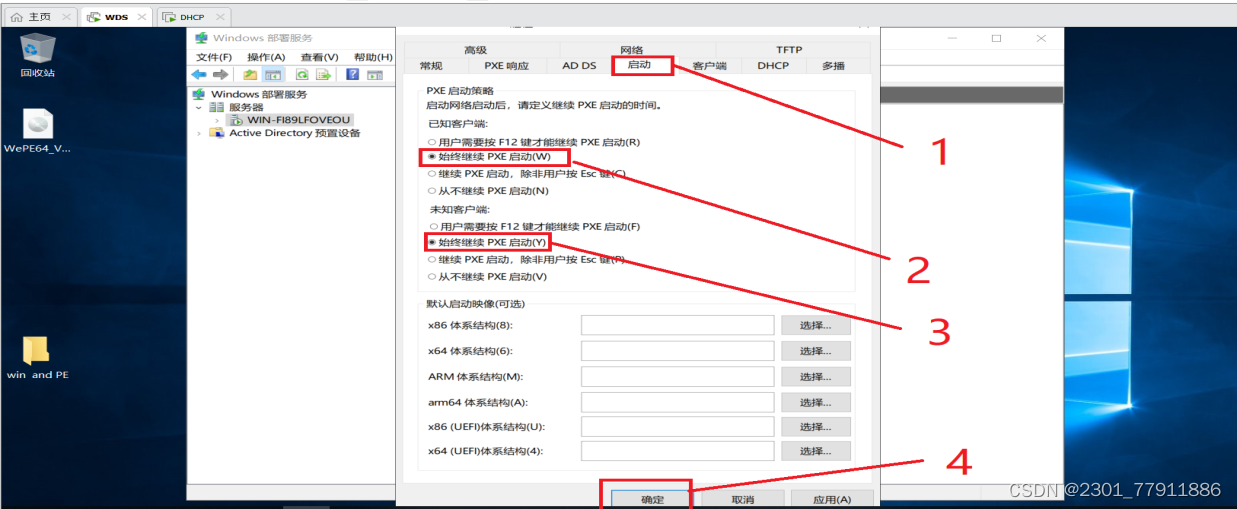Select 从不继续 PXE 启动(V) radio button
Viewport: 1237px width, 509px height.
pos(432,276)
